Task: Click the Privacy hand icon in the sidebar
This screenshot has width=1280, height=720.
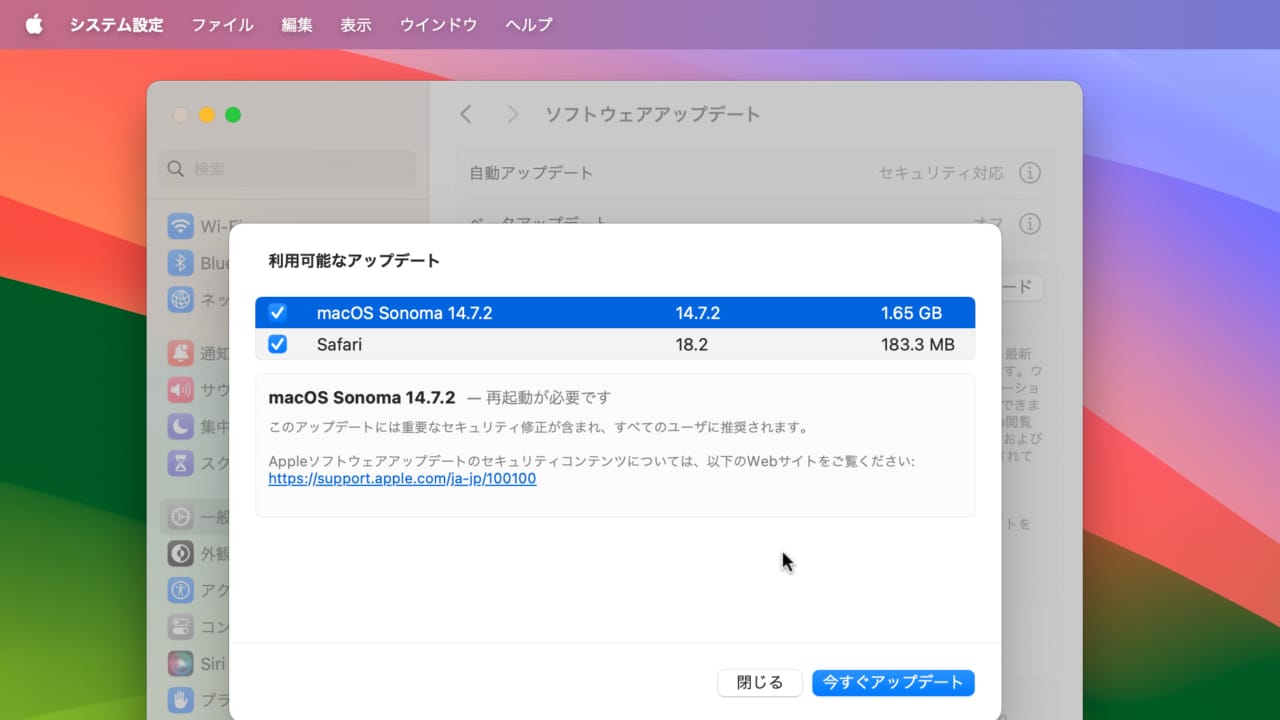Action: (180, 699)
